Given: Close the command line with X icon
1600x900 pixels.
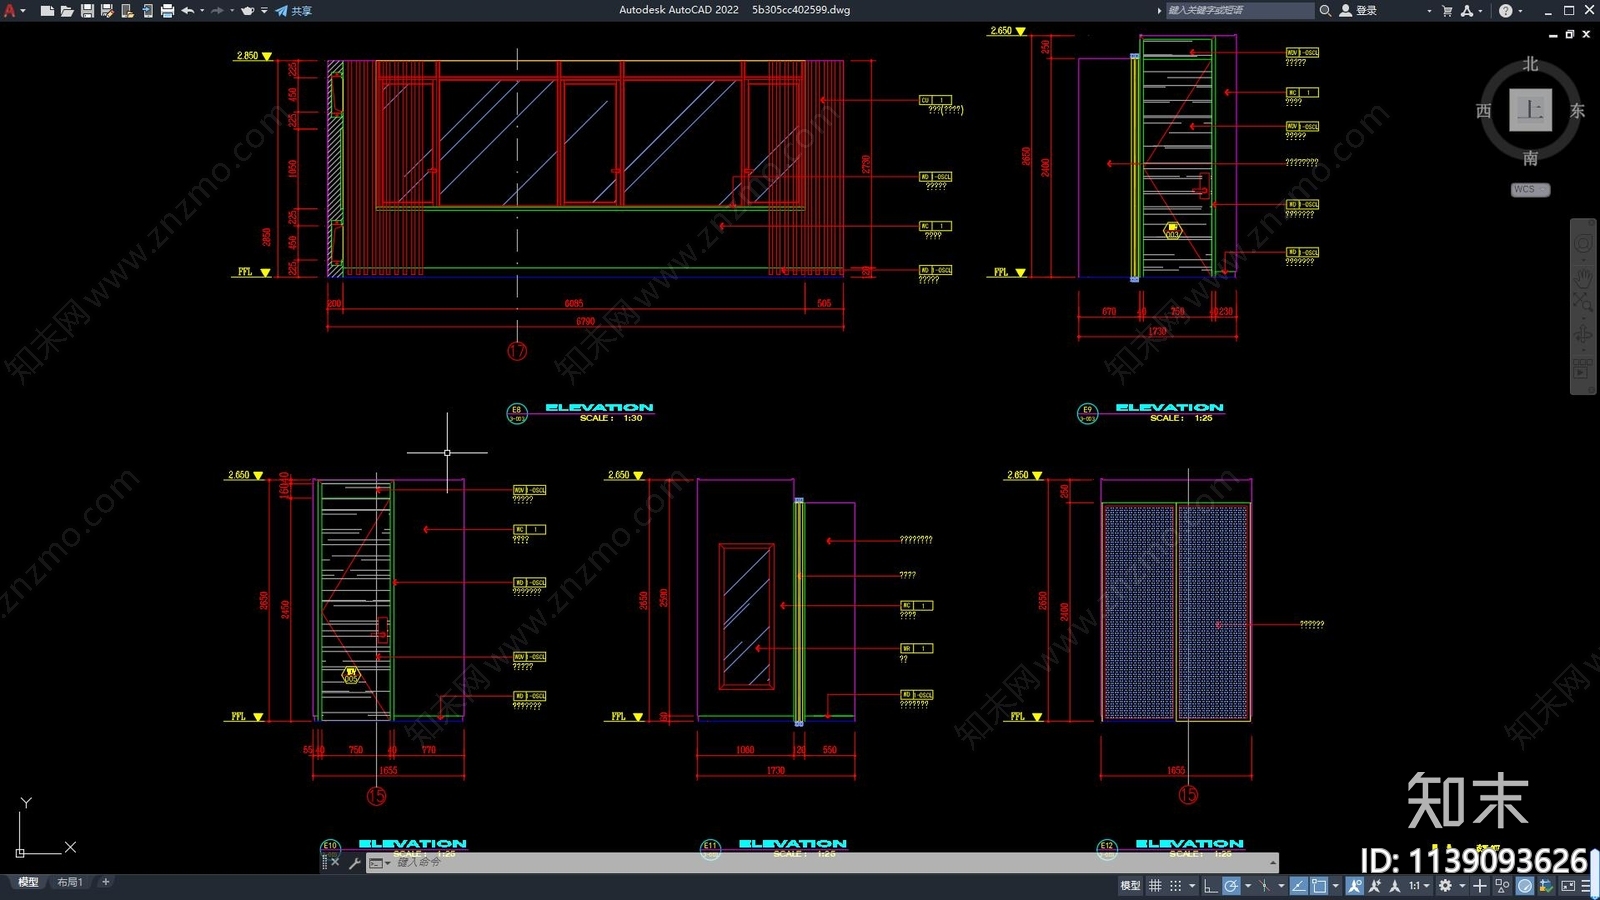Looking at the screenshot, I should point(335,862).
